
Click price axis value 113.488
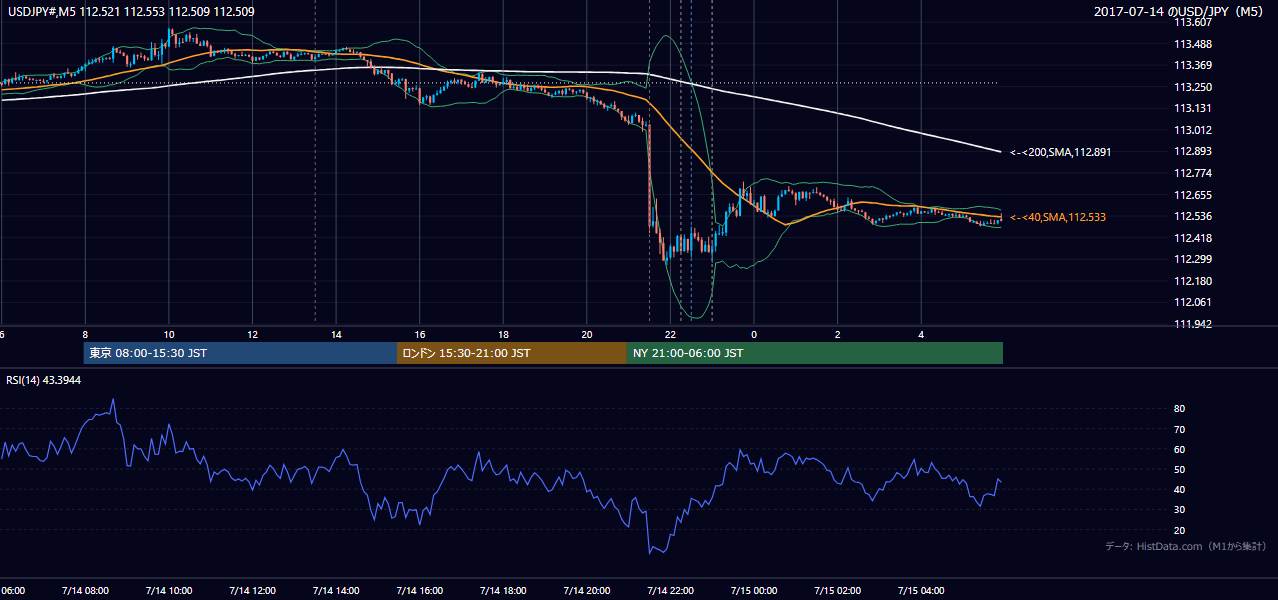[x=1193, y=44]
